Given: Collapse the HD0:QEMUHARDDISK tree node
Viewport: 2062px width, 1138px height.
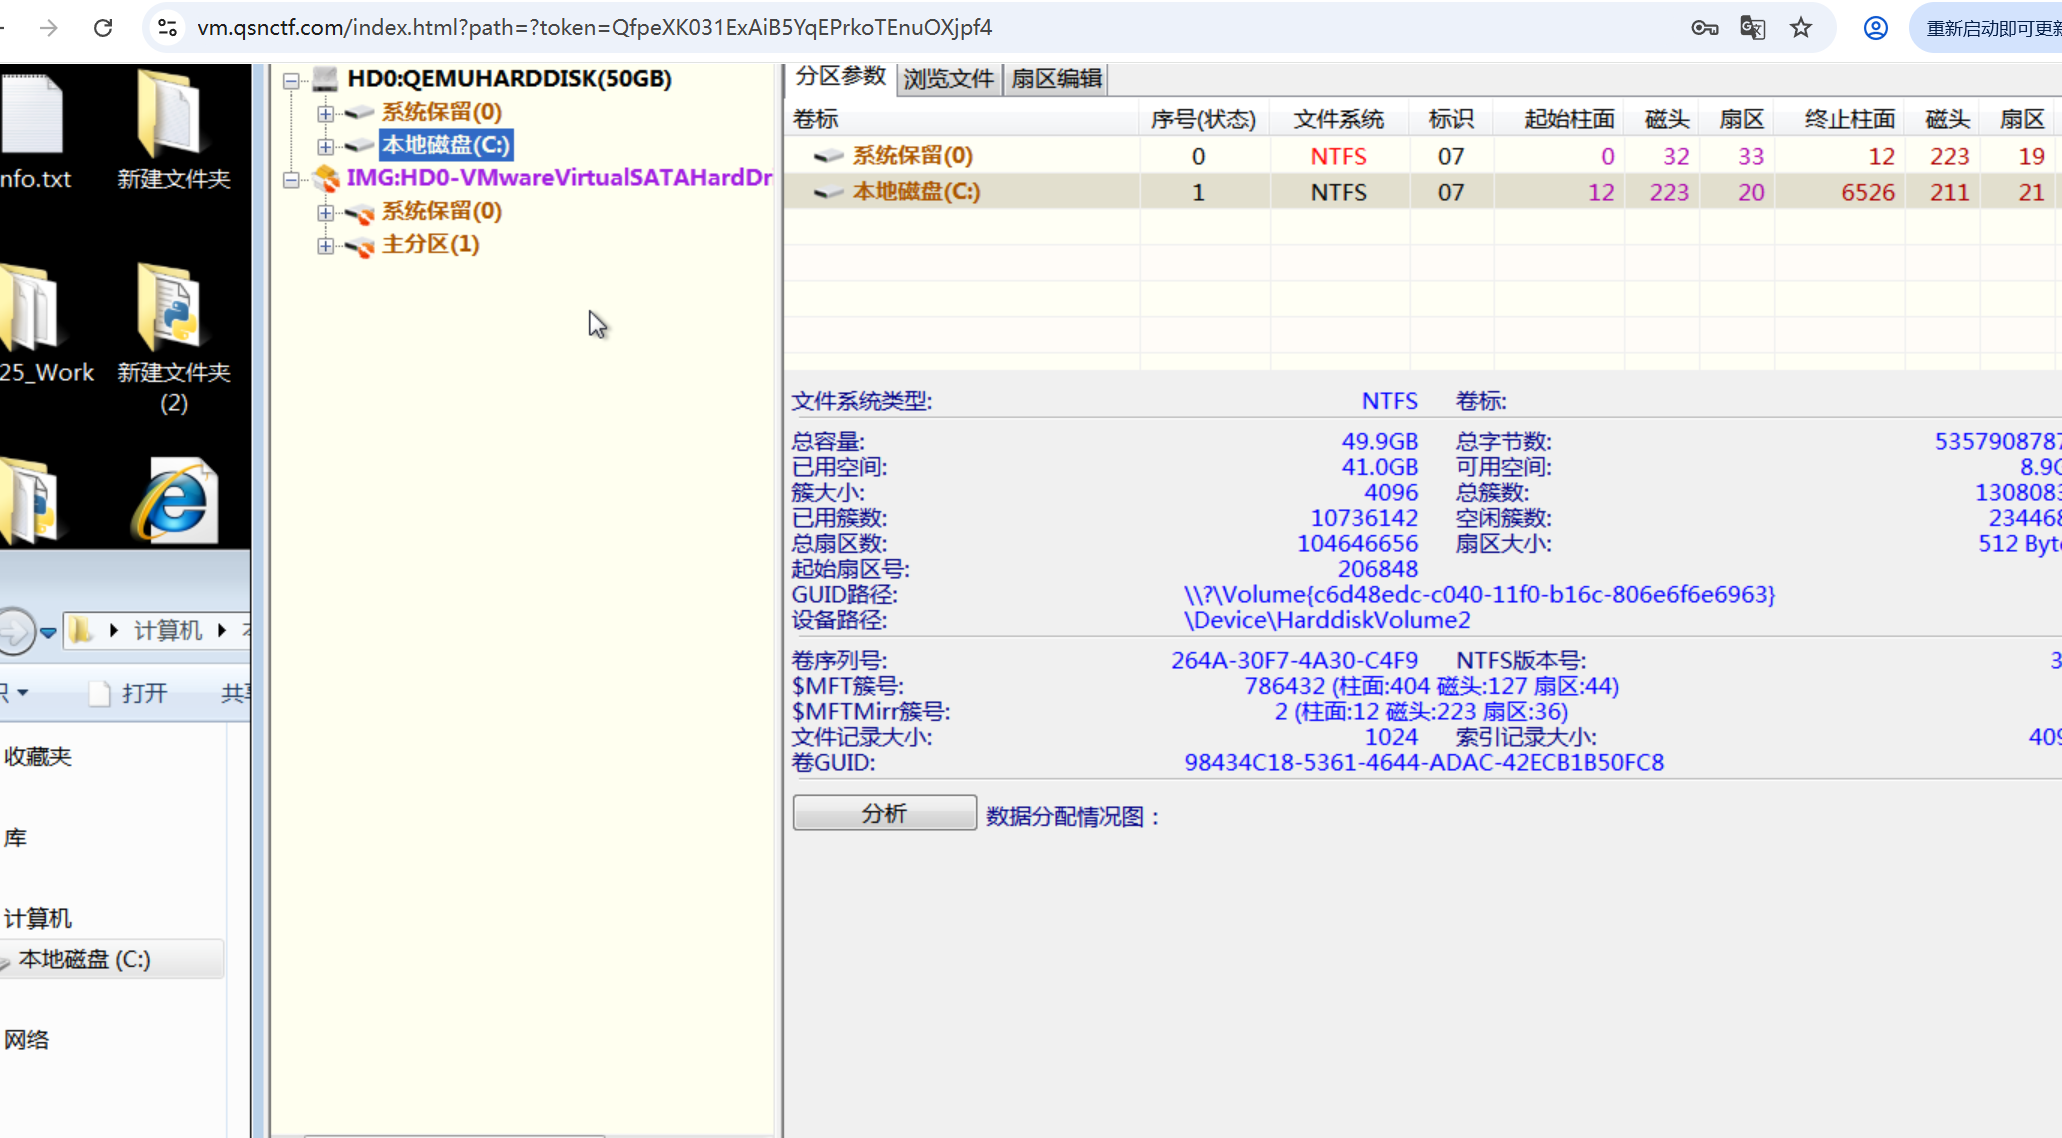Looking at the screenshot, I should [291, 80].
